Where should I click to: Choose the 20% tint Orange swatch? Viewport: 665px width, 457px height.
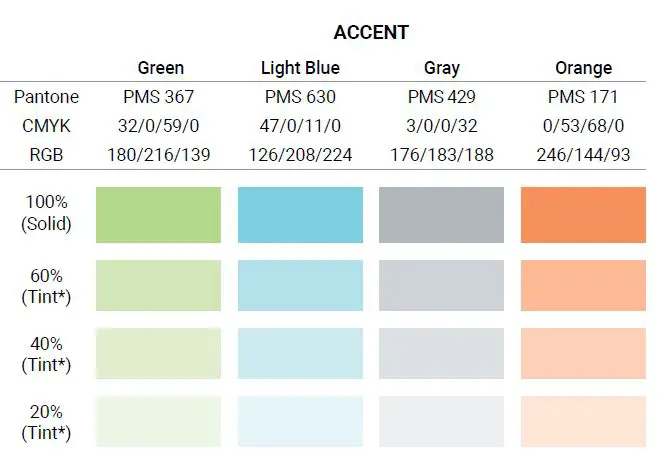(x=584, y=421)
